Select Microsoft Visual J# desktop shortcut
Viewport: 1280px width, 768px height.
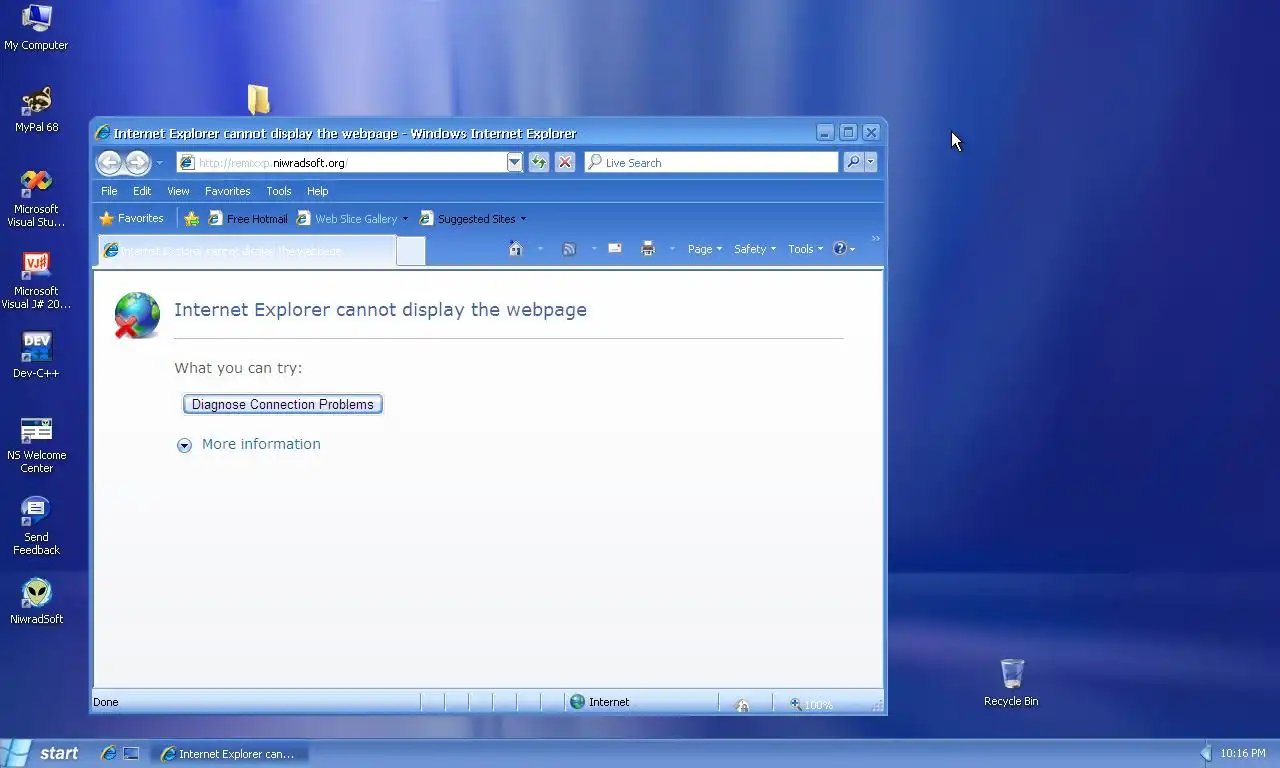click(x=36, y=281)
